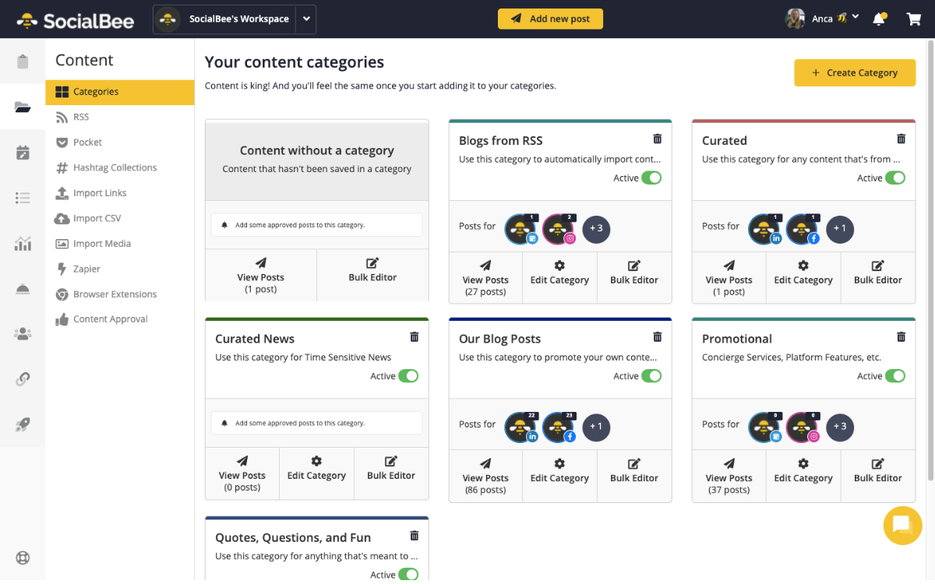Open notifications via the bell icon
Image resolution: width=935 pixels, height=584 pixels.
click(x=878, y=18)
